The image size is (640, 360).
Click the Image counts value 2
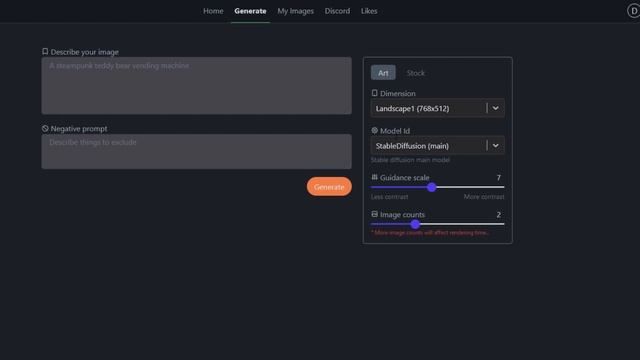click(x=498, y=215)
